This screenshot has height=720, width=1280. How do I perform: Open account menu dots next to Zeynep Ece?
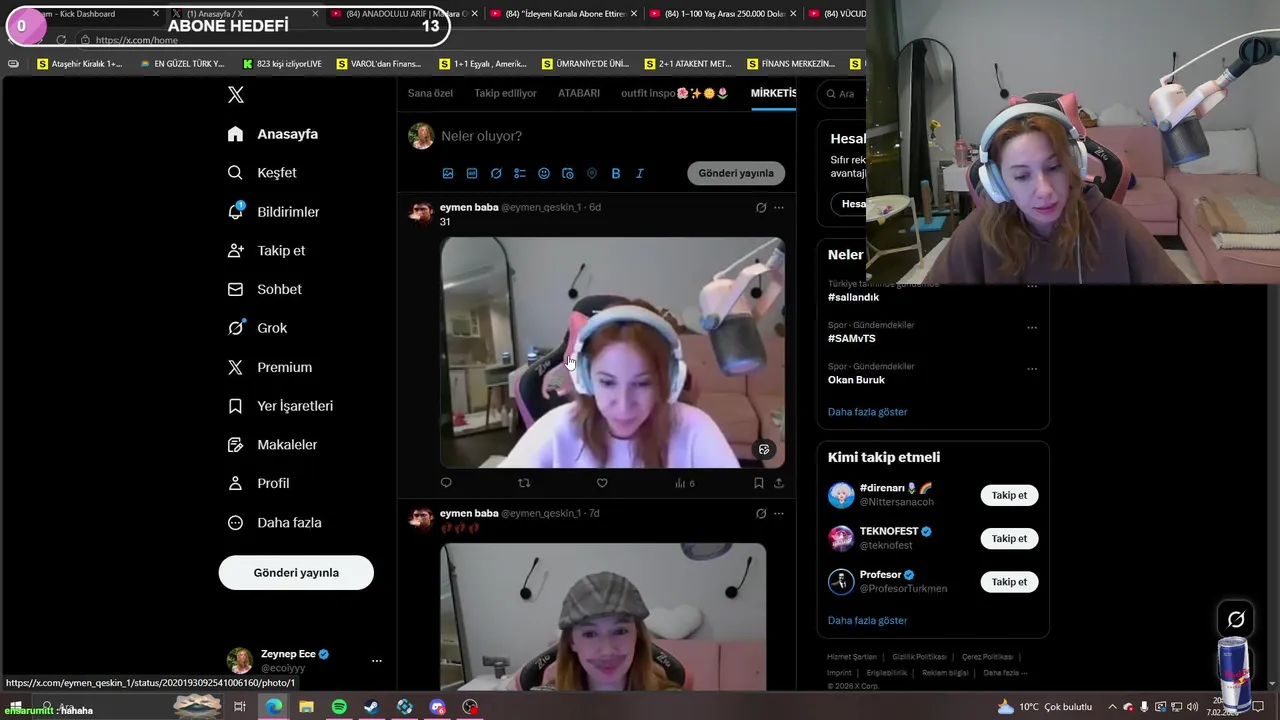point(377,661)
